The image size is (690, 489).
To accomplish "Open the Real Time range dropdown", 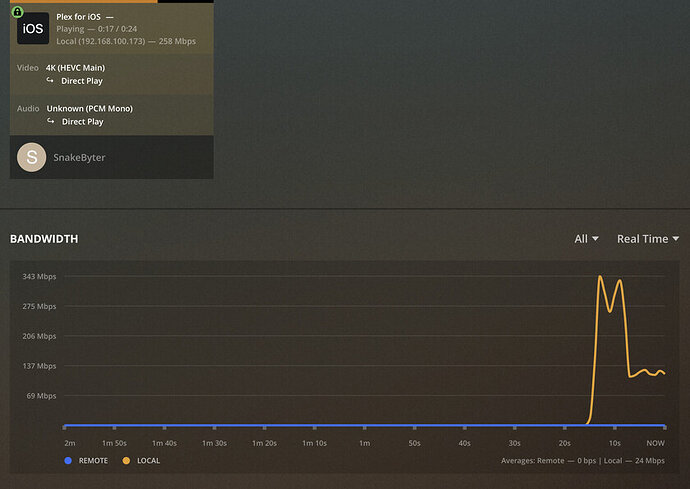I will pyautogui.click(x=648, y=239).
